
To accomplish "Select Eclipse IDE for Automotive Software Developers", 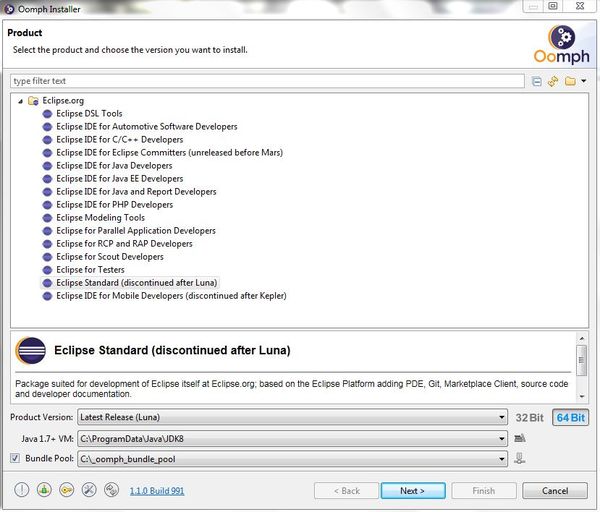I will coord(147,127).
